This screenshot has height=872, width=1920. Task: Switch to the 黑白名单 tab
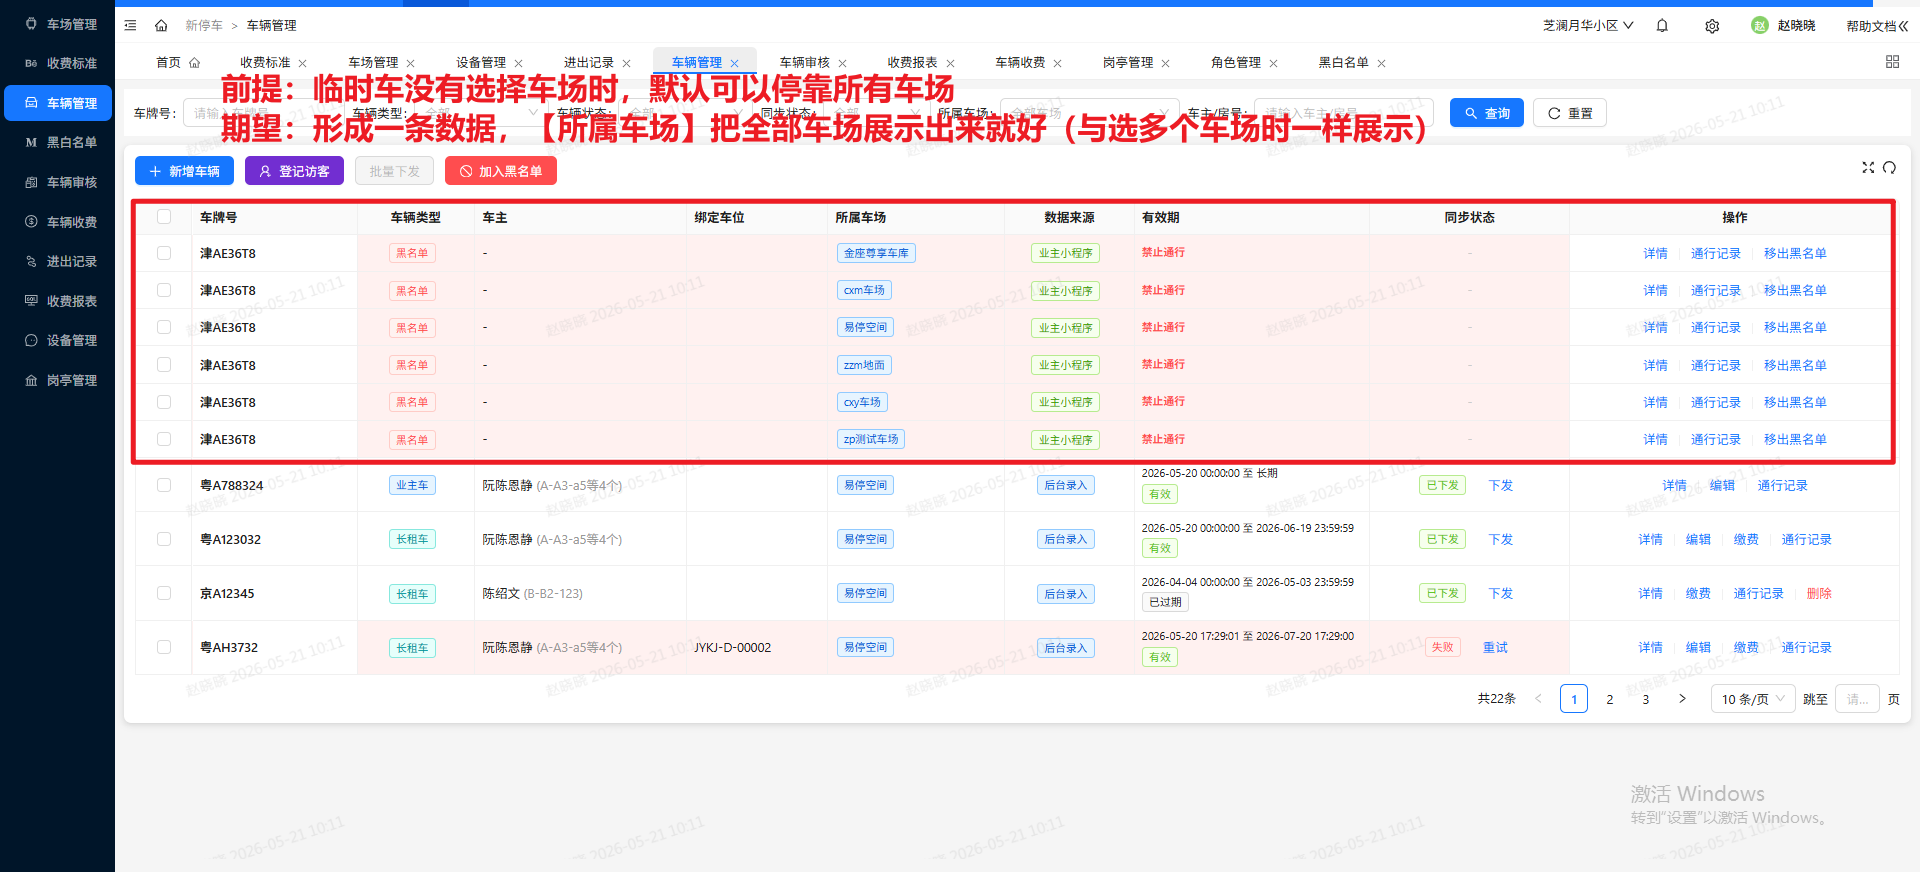[1344, 62]
